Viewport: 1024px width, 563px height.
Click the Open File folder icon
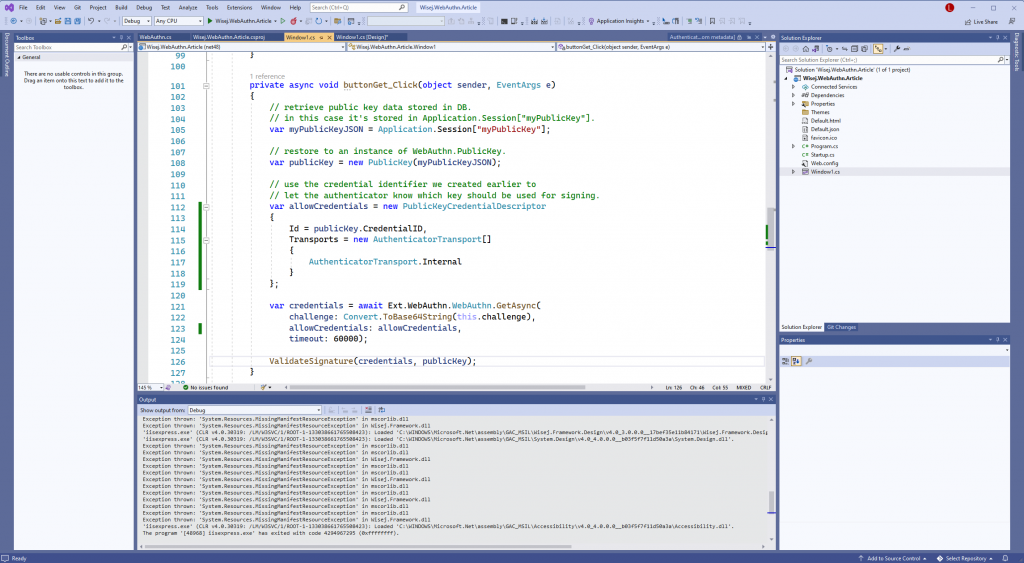click(x=57, y=21)
